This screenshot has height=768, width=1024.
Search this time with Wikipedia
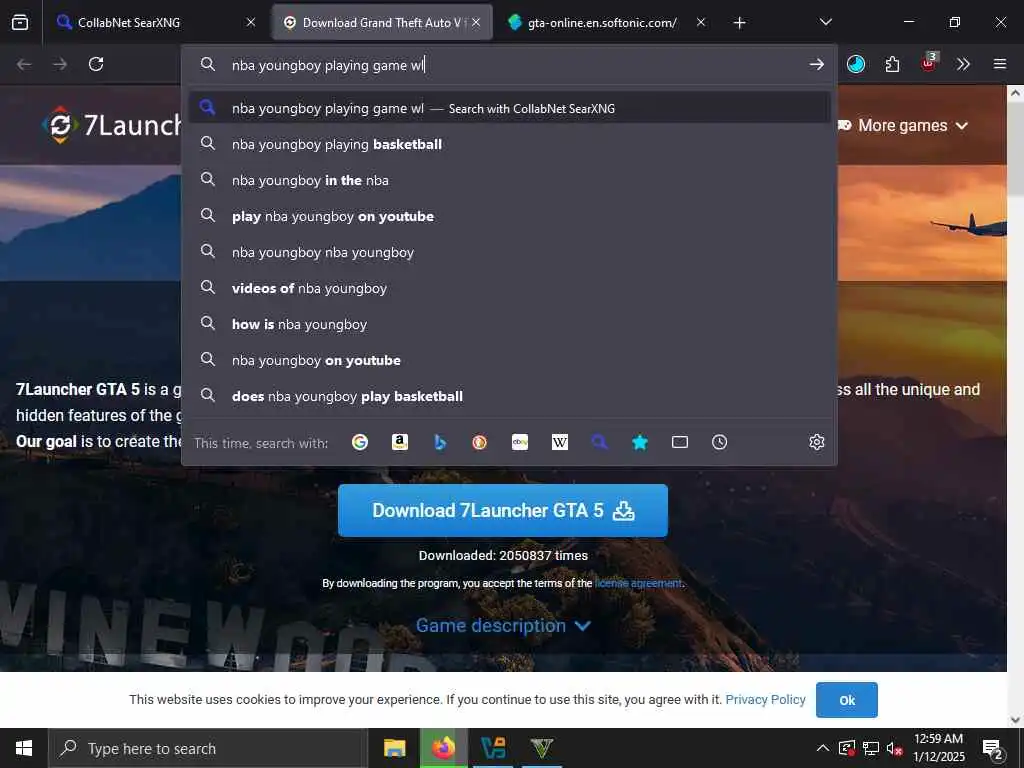coord(560,442)
